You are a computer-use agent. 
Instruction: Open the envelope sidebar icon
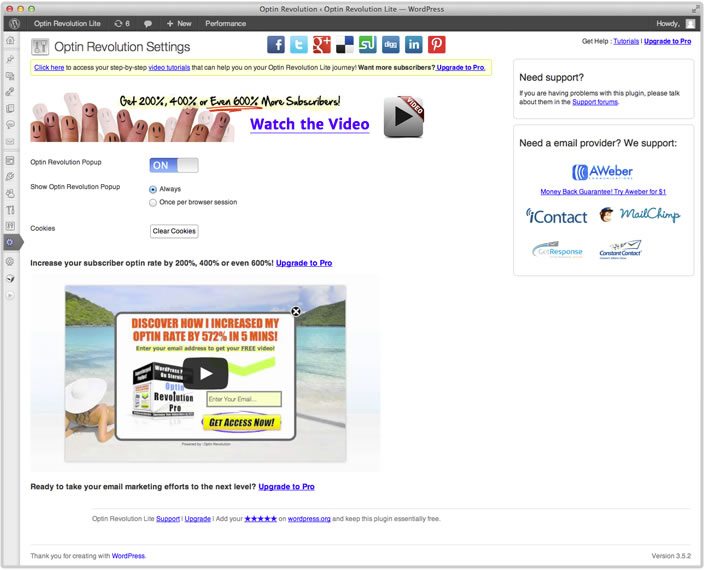coord(10,142)
